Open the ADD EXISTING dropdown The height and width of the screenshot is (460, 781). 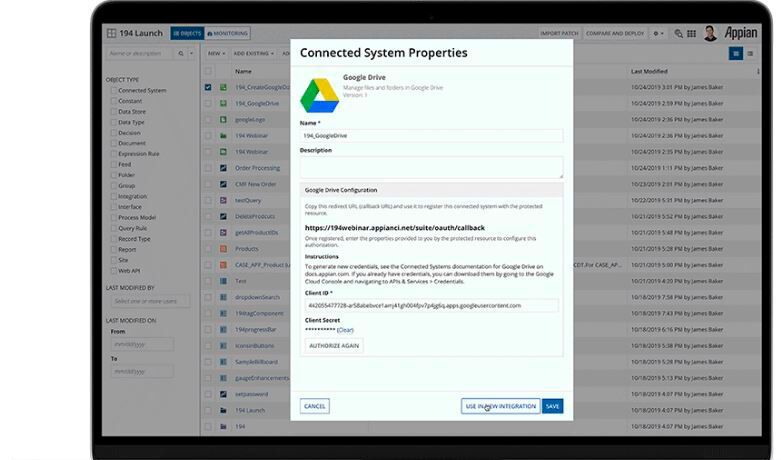[x=254, y=53]
